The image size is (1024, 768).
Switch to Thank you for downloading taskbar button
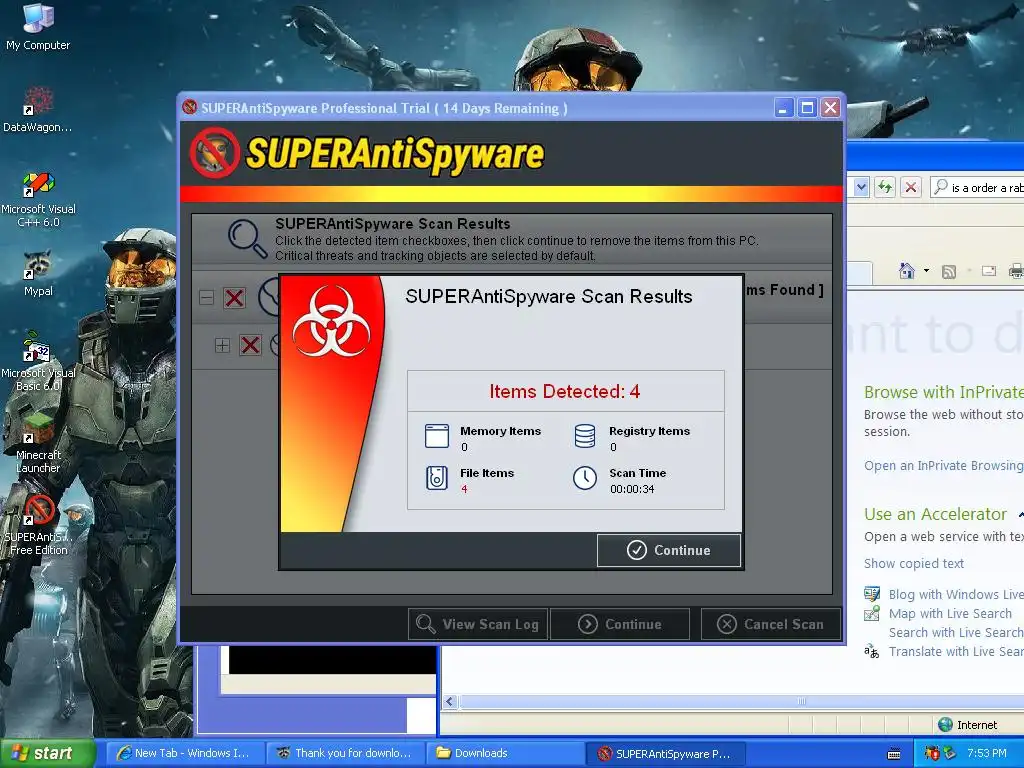click(345, 753)
